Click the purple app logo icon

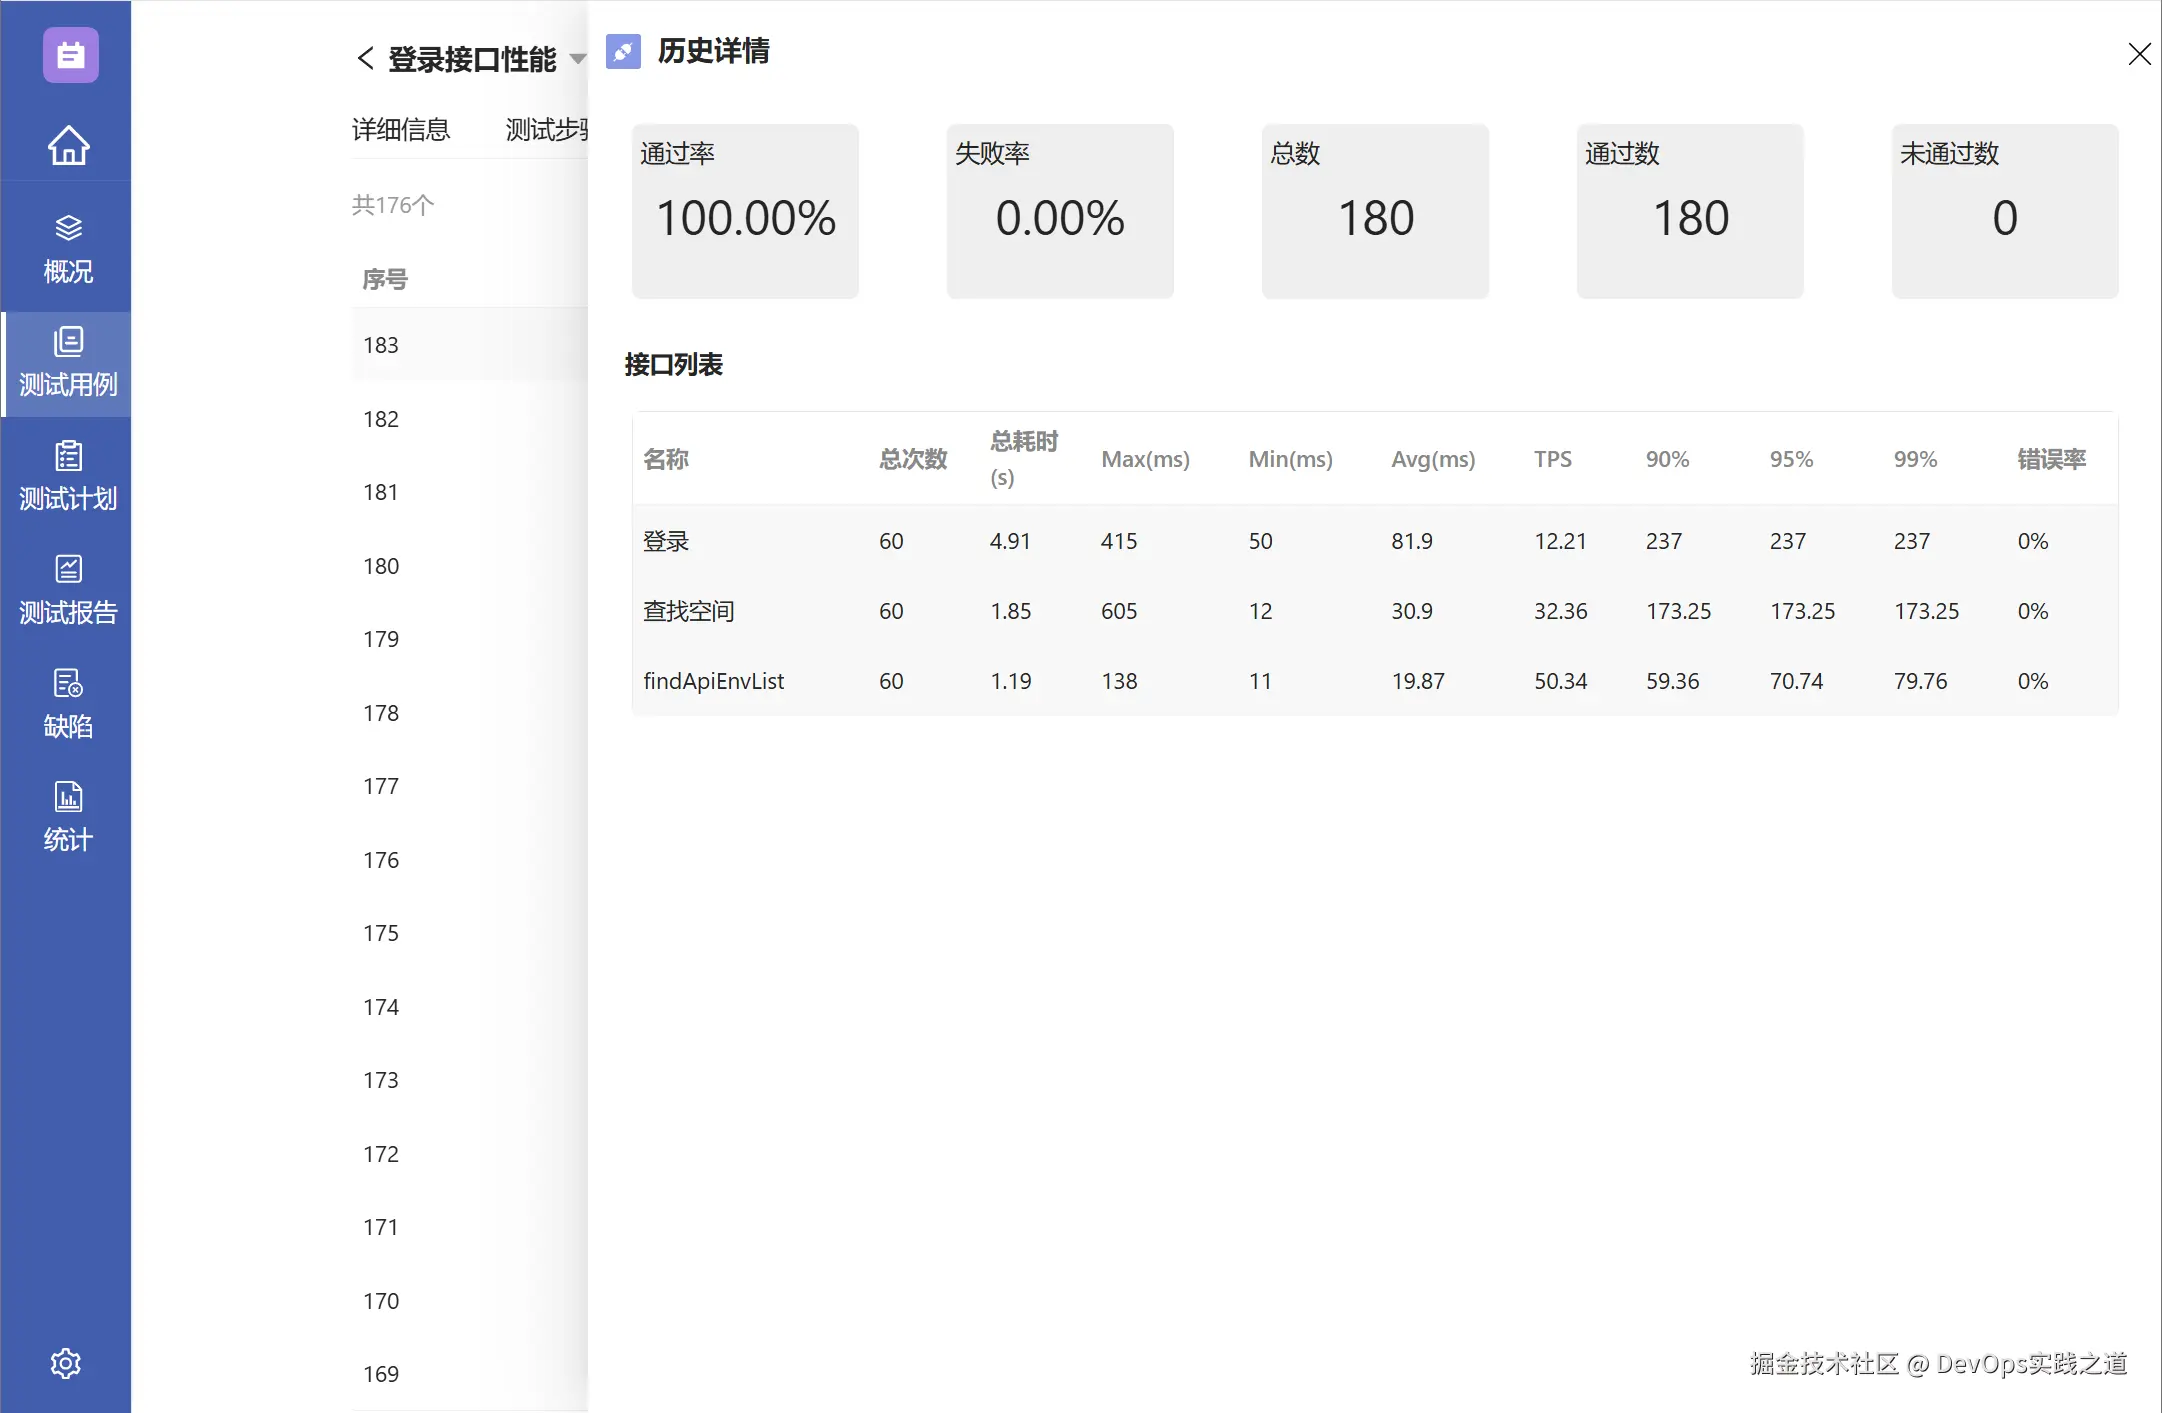[70, 55]
